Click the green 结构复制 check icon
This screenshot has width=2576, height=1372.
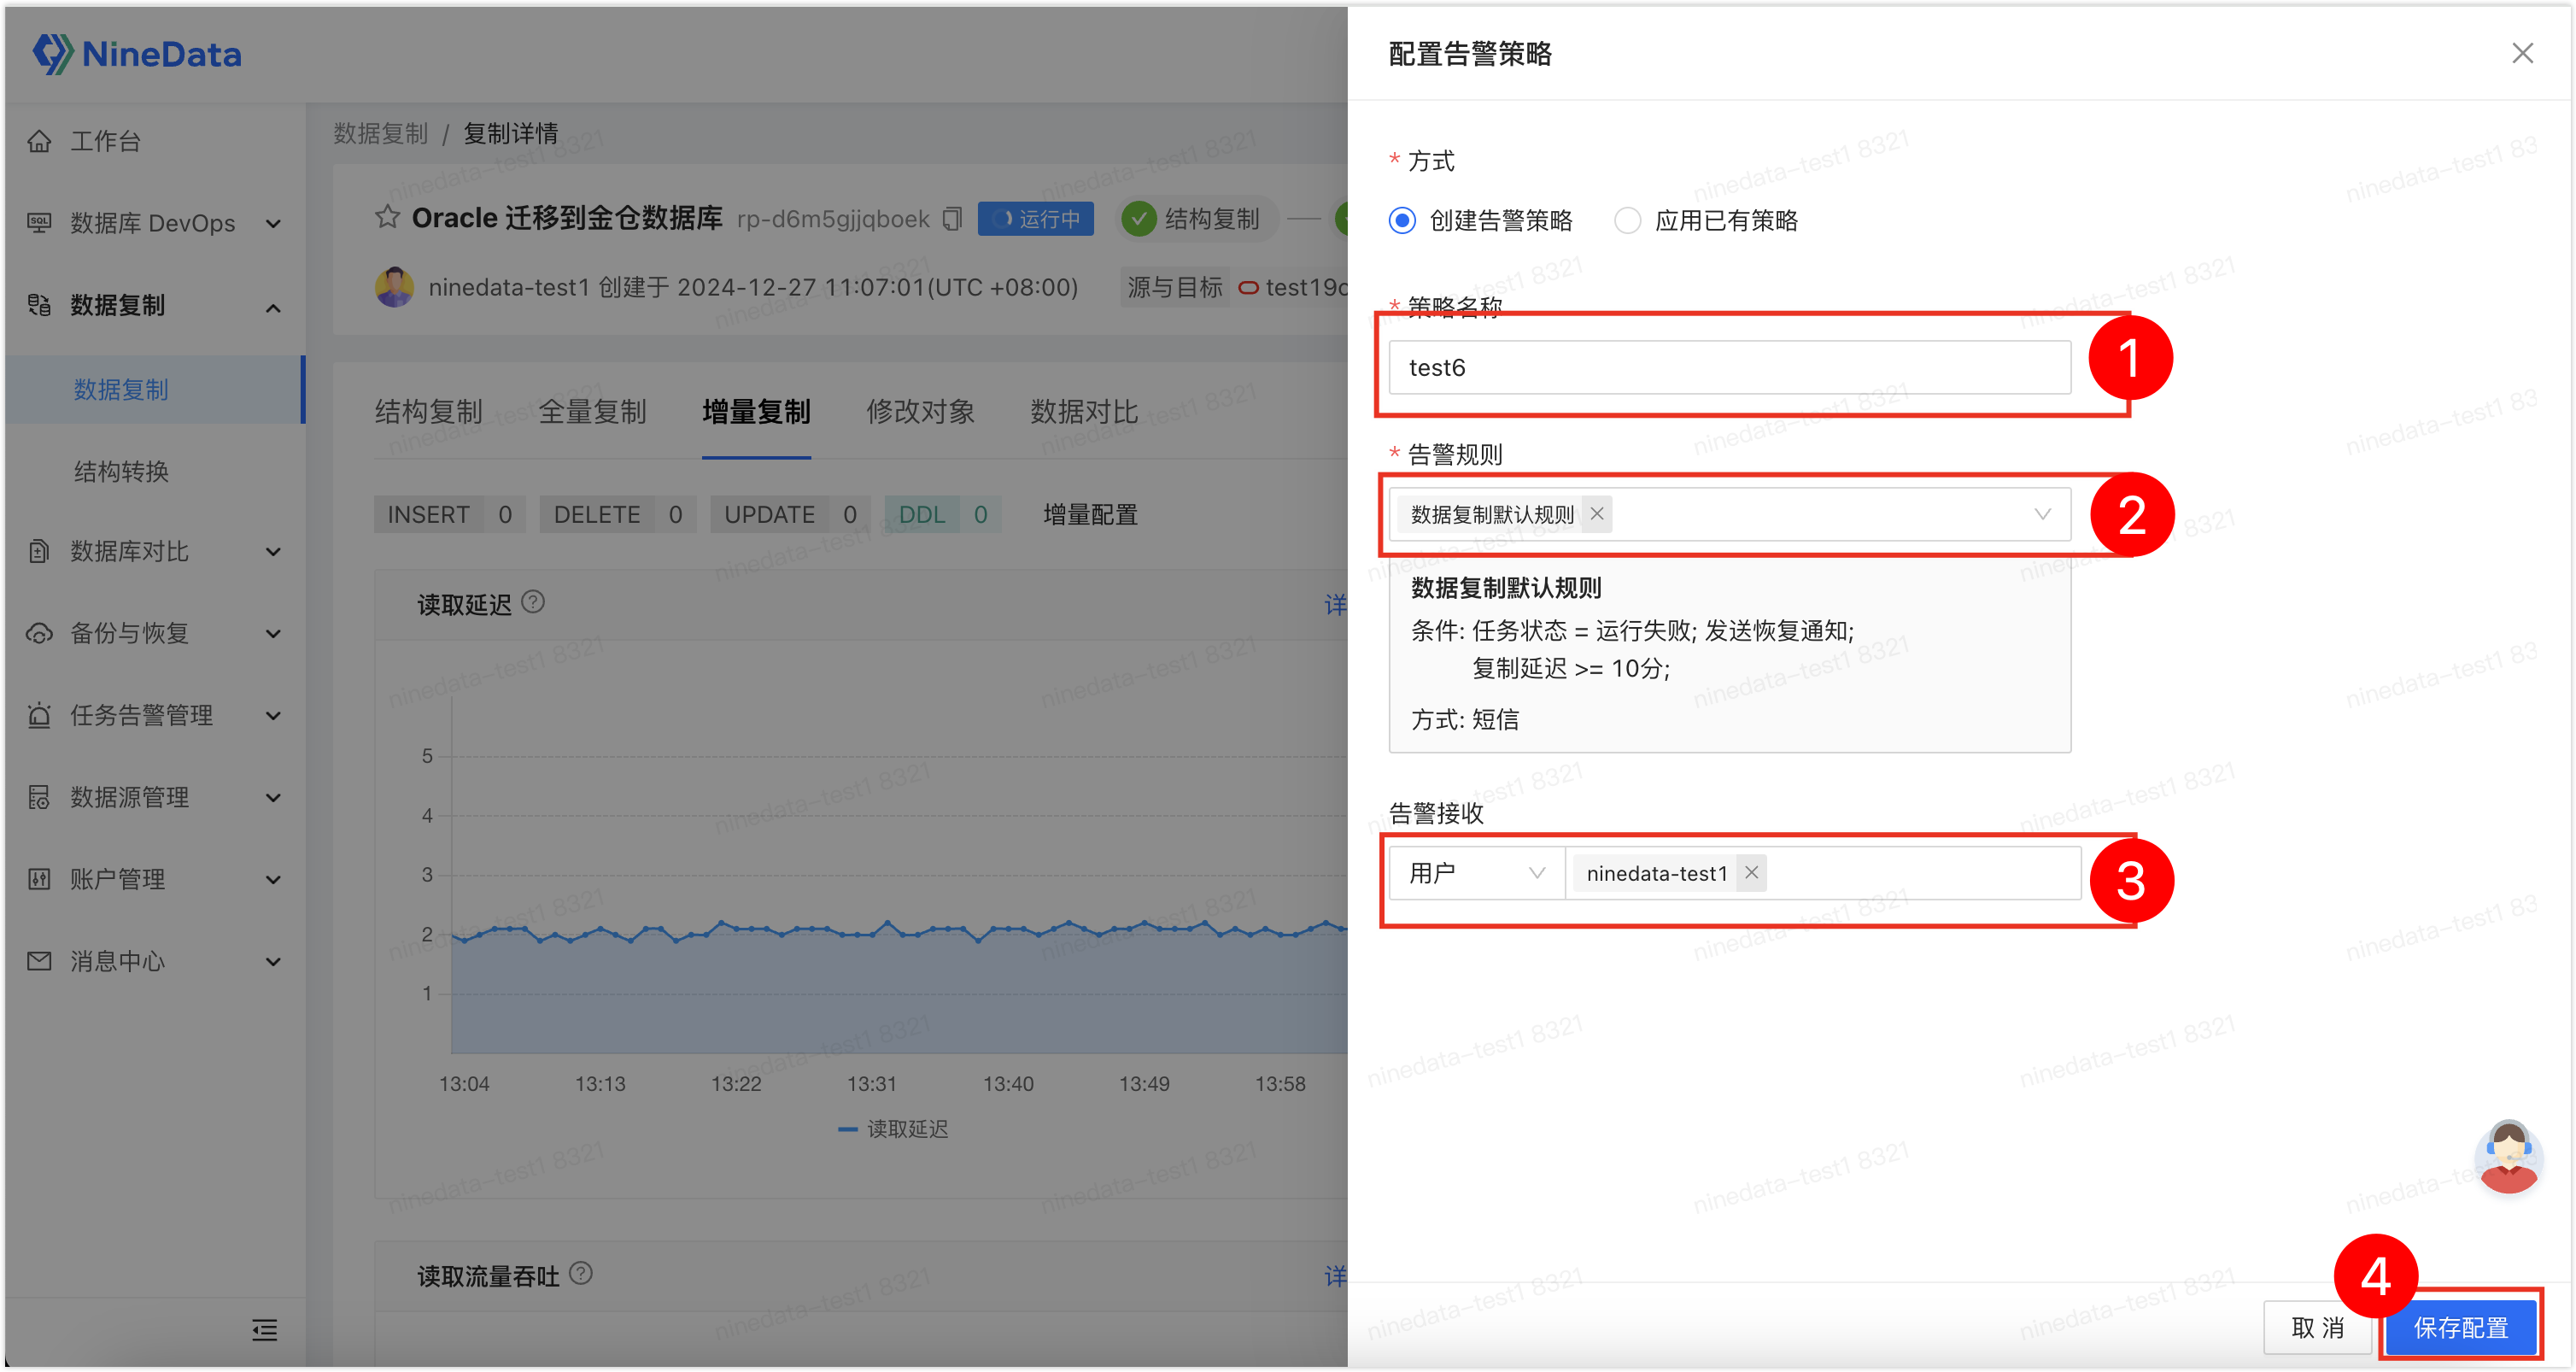[1139, 219]
